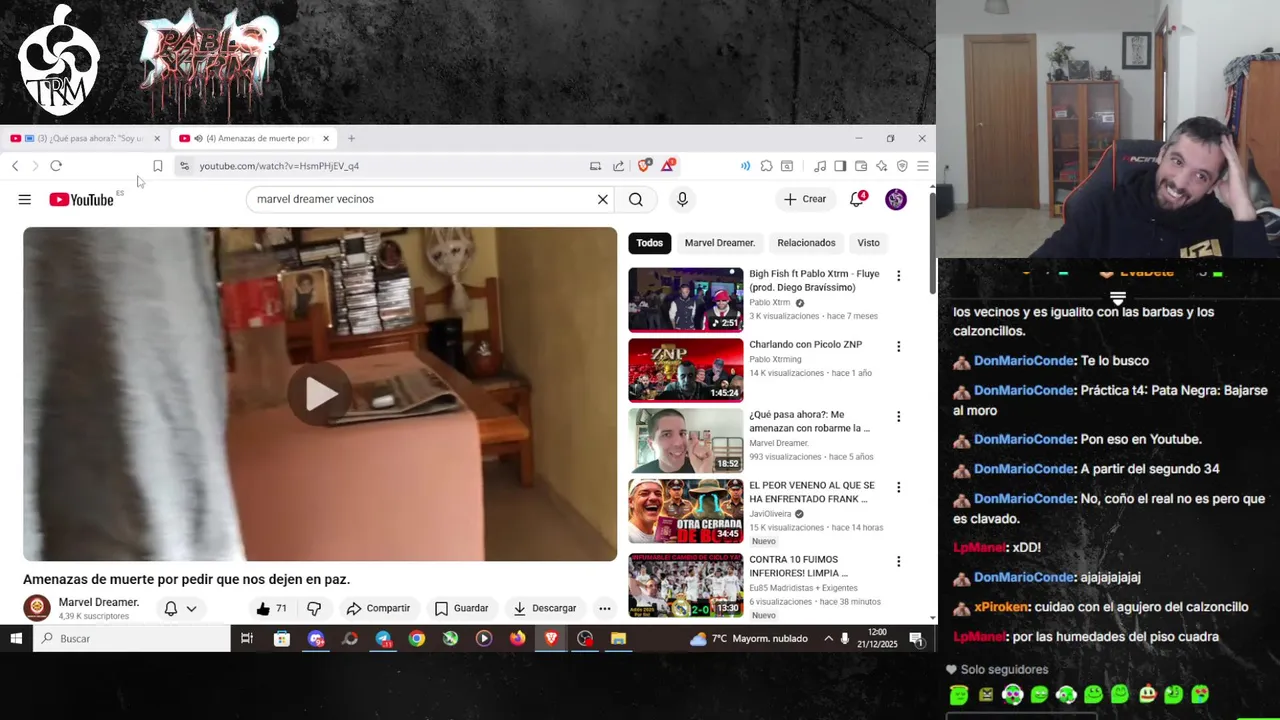Expand notification options chevron next to bell
This screenshot has width=1280, height=720.
point(191,608)
